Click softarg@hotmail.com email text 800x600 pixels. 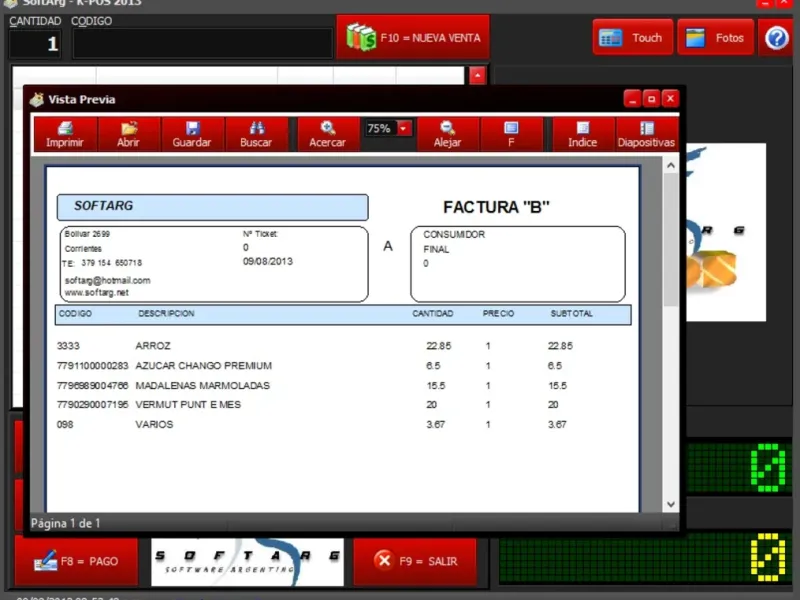107,280
